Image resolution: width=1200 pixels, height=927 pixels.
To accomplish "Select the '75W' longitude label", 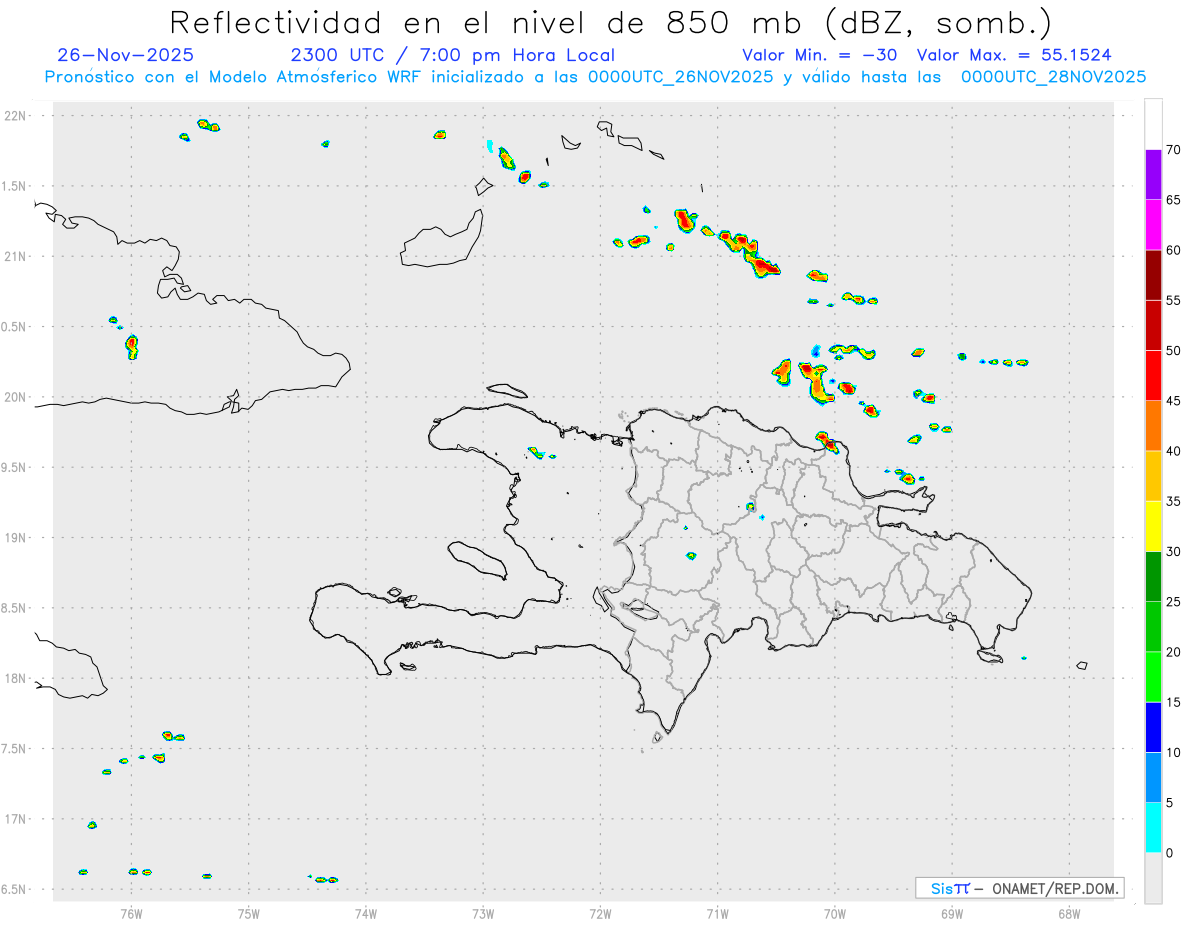I will pos(249,913).
